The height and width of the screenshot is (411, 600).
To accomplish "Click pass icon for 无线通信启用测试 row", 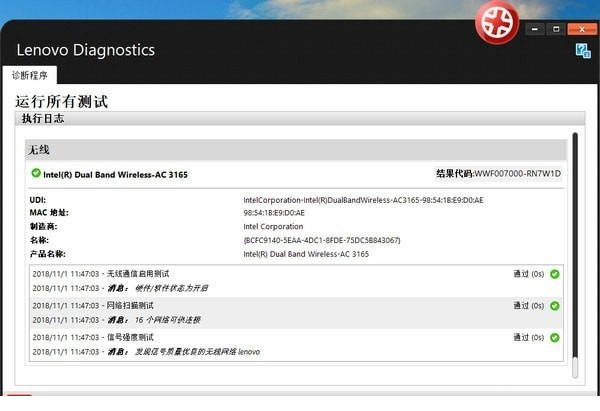I will [x=554, y=274].
